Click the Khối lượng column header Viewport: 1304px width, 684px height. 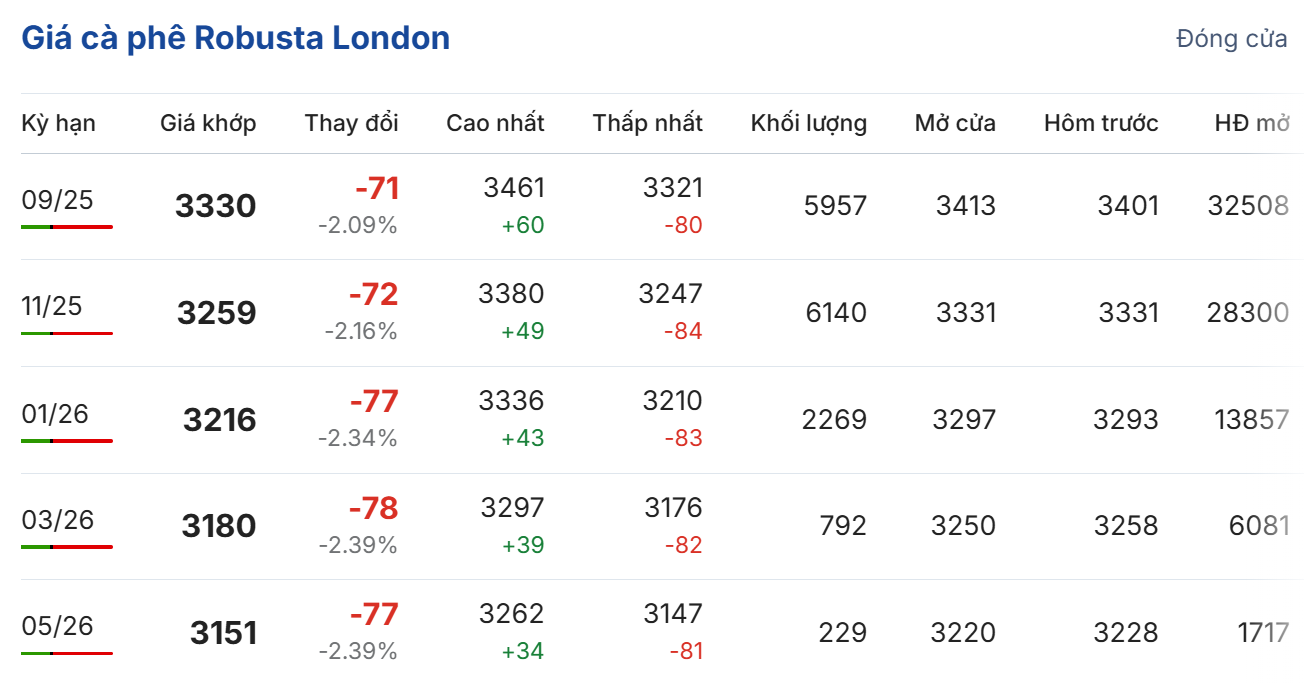[808, 123]
